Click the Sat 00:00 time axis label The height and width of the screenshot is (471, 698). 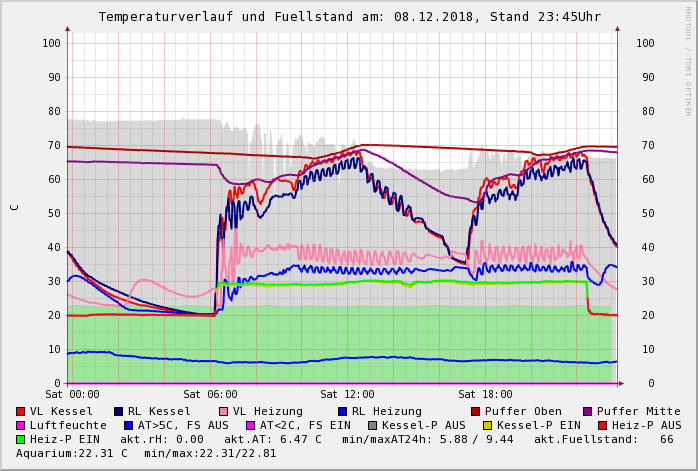pyautogui.click(x=72, y=395)
